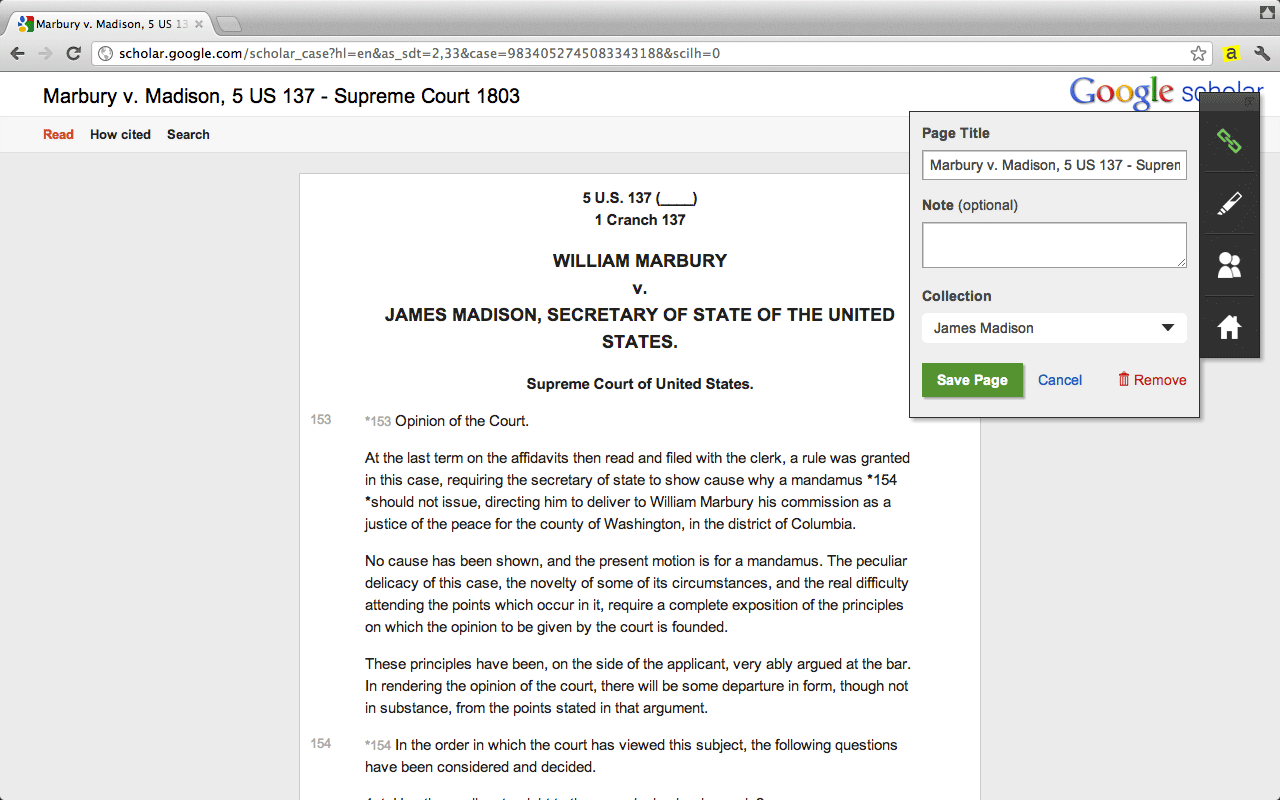Select the Read tab

click(x=58, y=135)
